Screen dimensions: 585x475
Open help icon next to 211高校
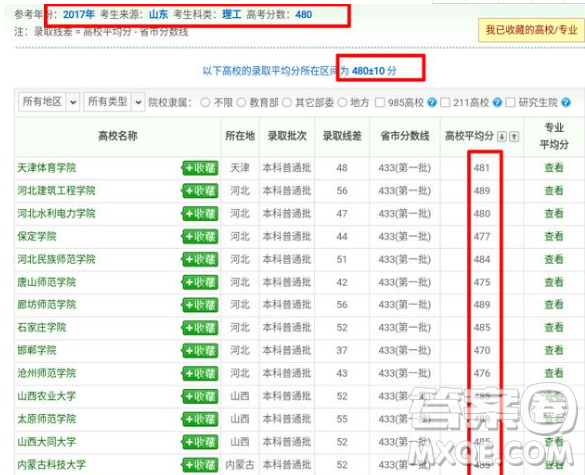(497, 102)
